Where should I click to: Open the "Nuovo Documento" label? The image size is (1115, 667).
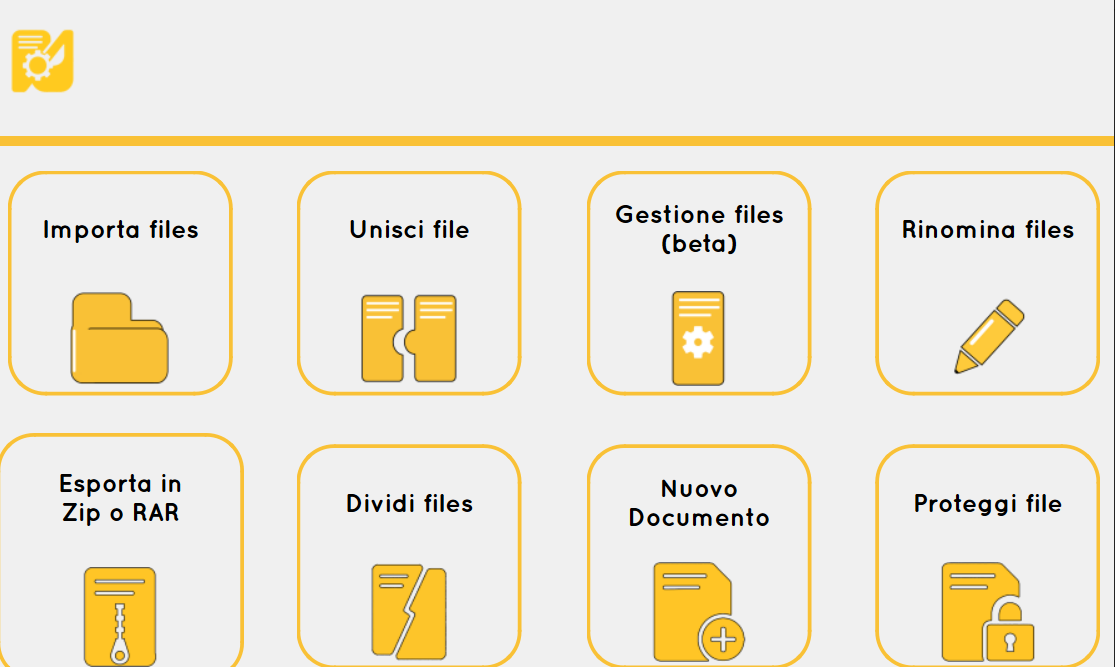[x=699, y=503]
